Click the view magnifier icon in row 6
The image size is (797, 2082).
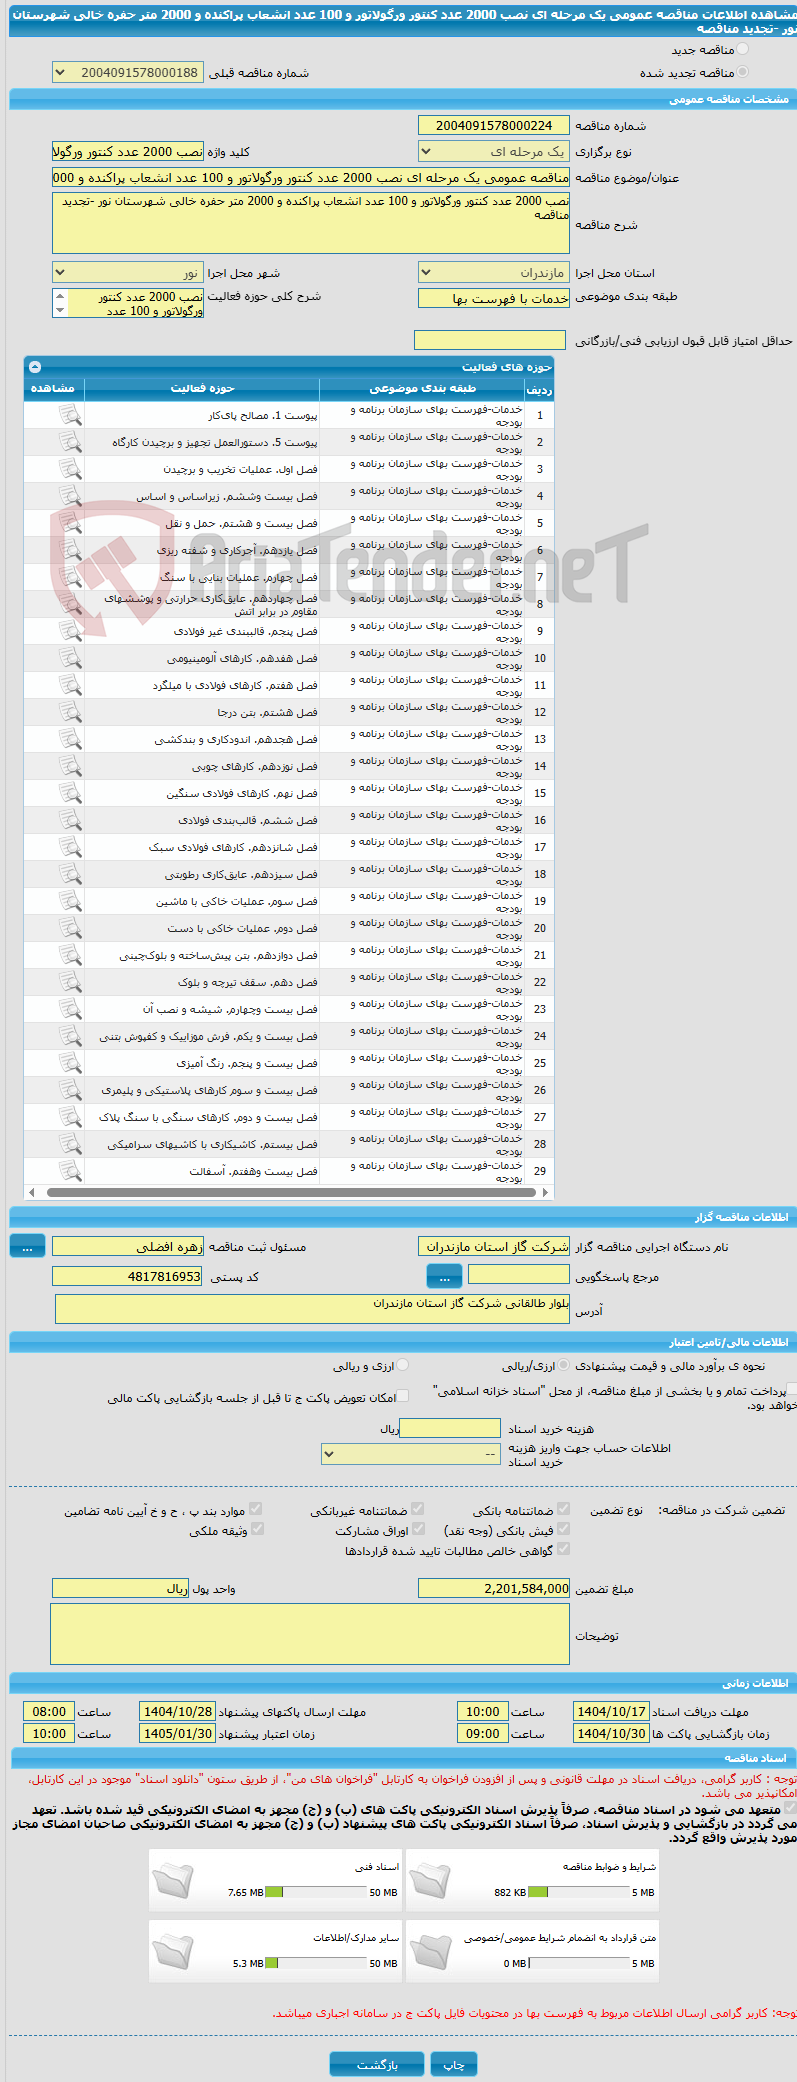70,550
